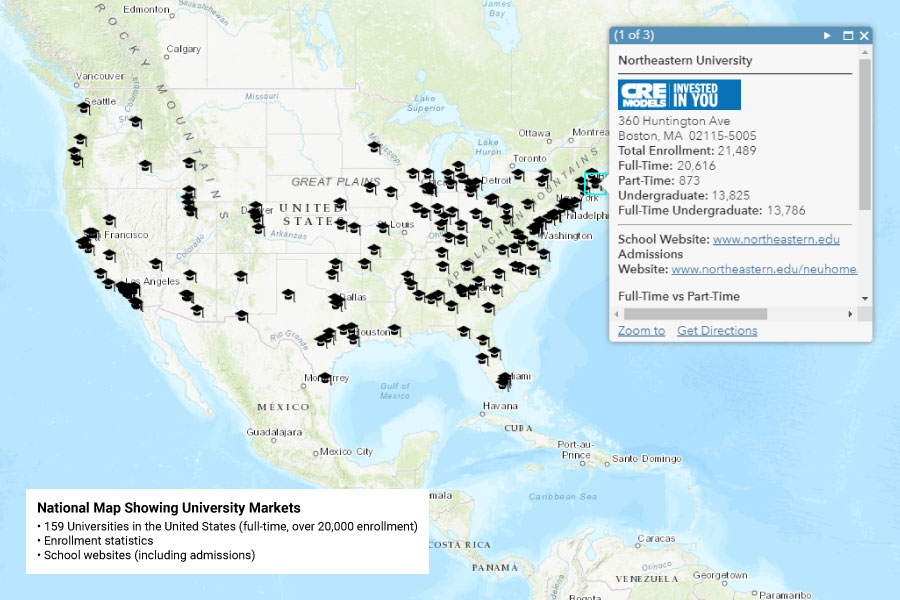Click the 'Full-Time vs Part-Time' heading

click(x=678, y=296)
